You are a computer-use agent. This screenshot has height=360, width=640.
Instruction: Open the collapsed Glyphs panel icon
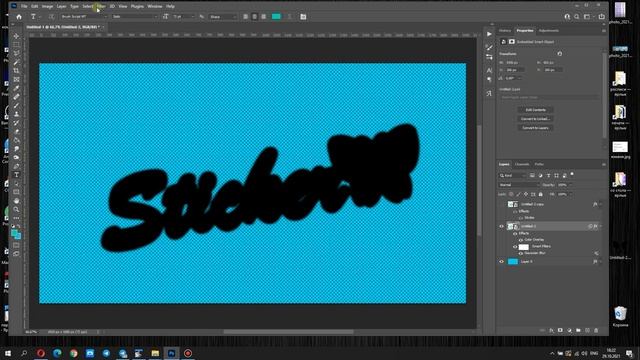coord(489,93)
